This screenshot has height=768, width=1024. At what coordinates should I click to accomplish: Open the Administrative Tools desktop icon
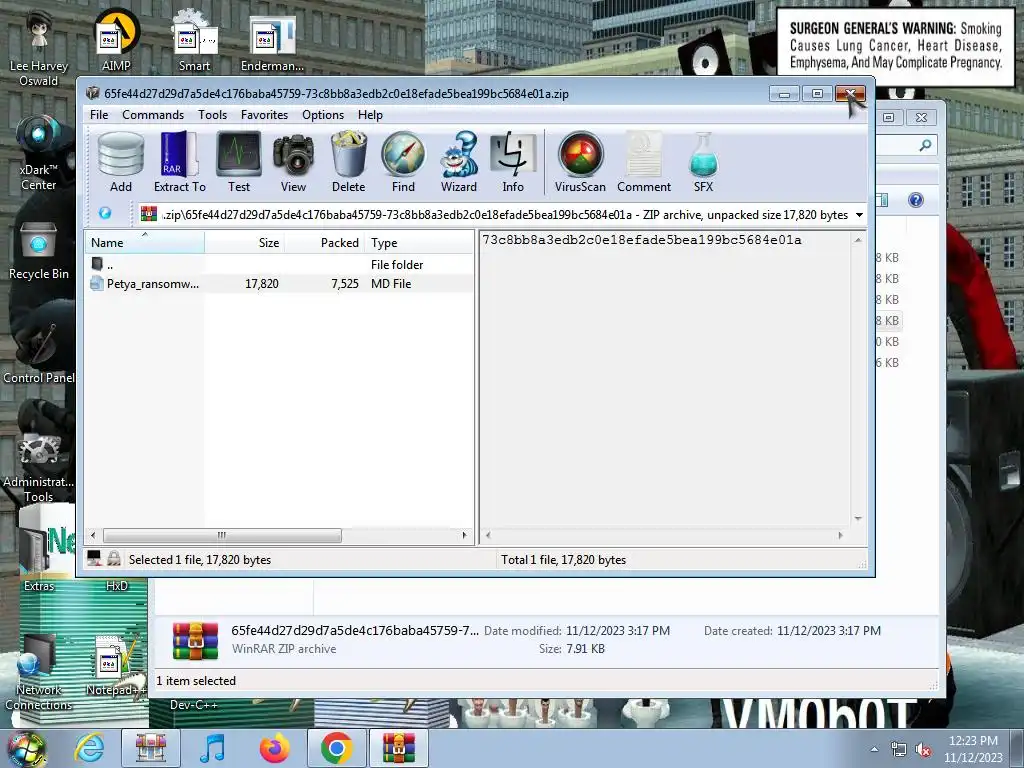point(39,466)
